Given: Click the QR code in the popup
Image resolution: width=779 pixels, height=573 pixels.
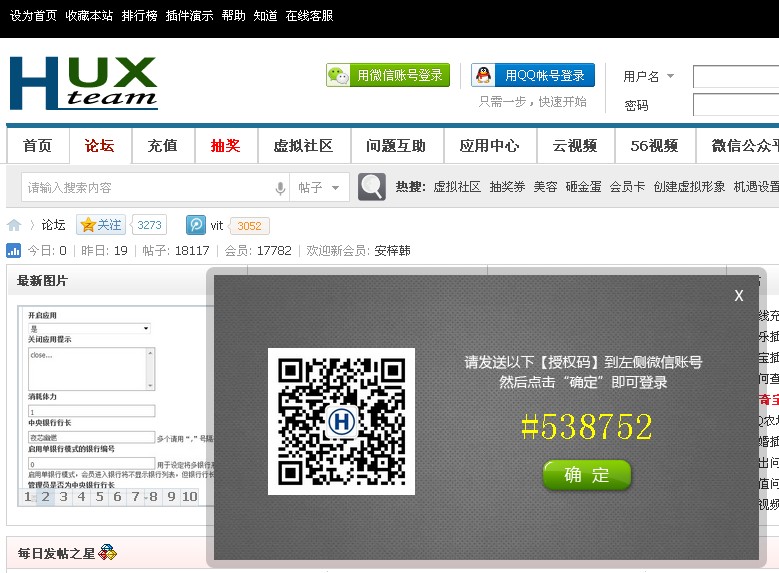Looking at the screenshot, I should coord(341,421).
